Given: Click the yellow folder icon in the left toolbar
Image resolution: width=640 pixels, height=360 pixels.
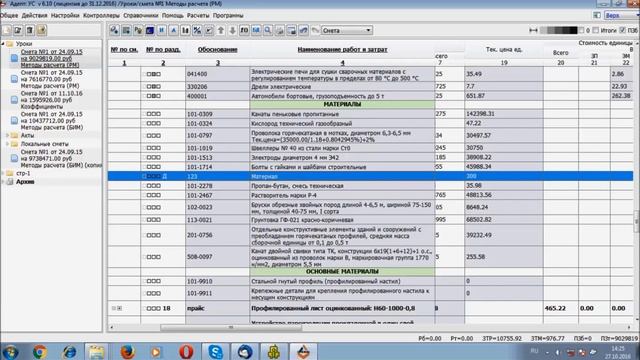Looking at the screenshot, I should coord(41,30).
